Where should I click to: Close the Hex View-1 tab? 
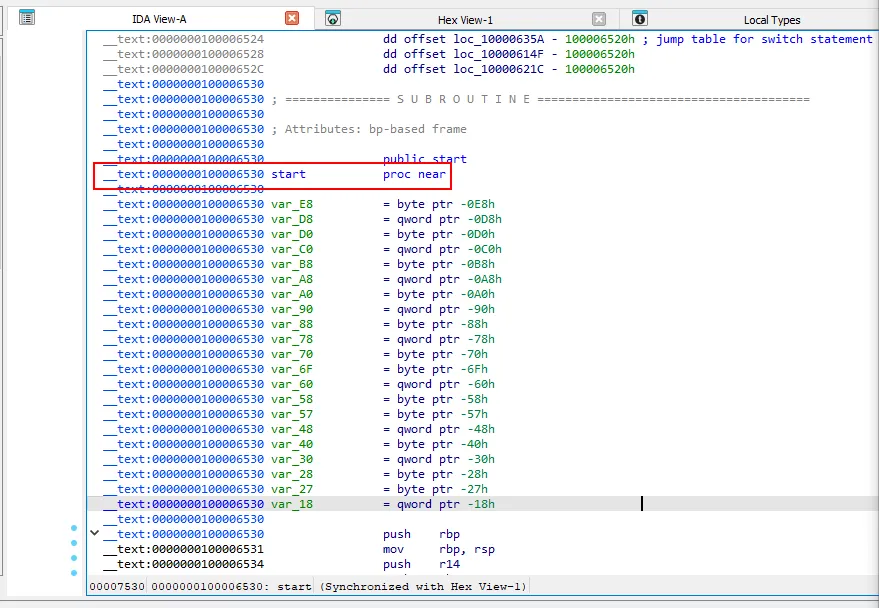[599, 19]
